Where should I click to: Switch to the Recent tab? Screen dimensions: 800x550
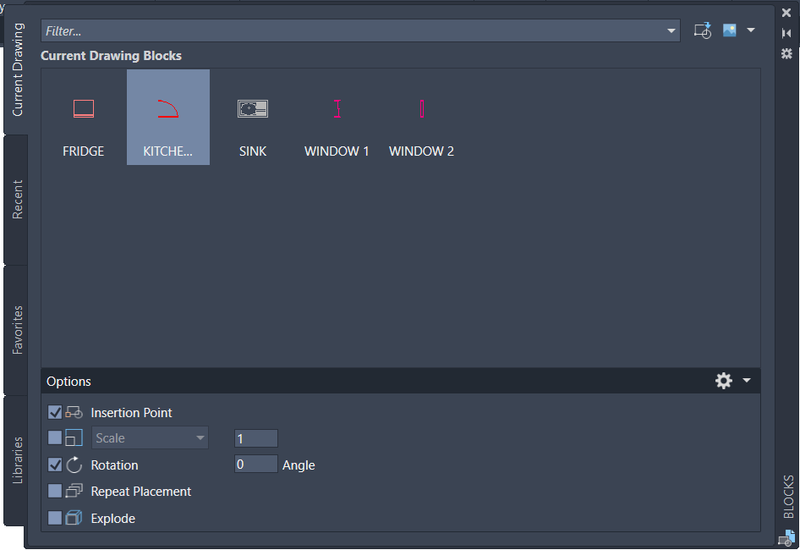(17, 199)
